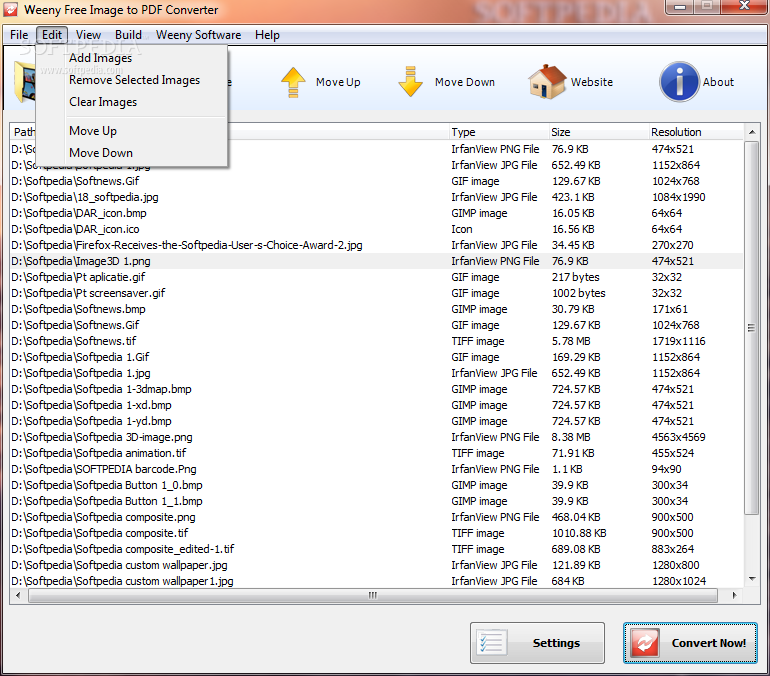Select row D:\Softpedia\SOFTPEDIA barcode.Png

[377, 469]
